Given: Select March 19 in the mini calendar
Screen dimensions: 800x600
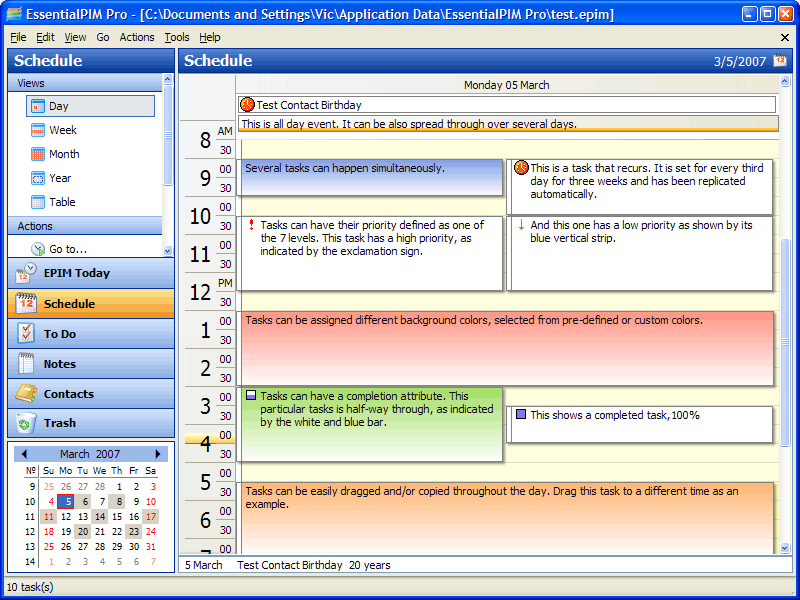Looking at the screenshot, I should coord(66,532).
